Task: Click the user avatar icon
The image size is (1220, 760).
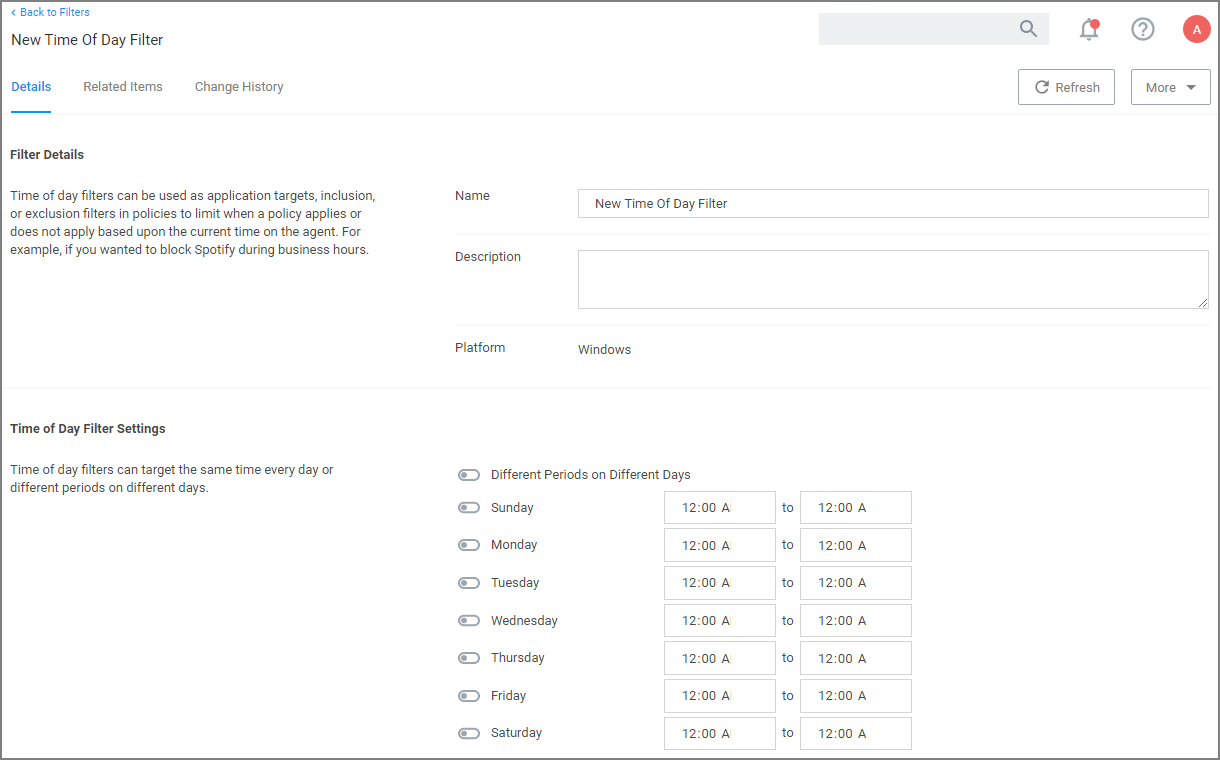Action: click(1196, 29)
